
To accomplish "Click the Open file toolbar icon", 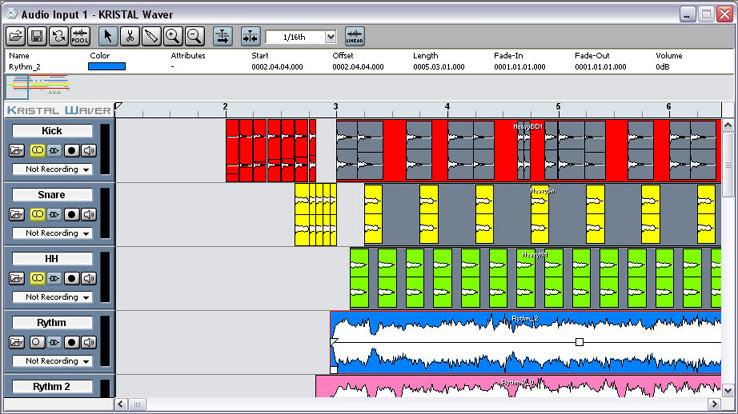I will [16, 36].
